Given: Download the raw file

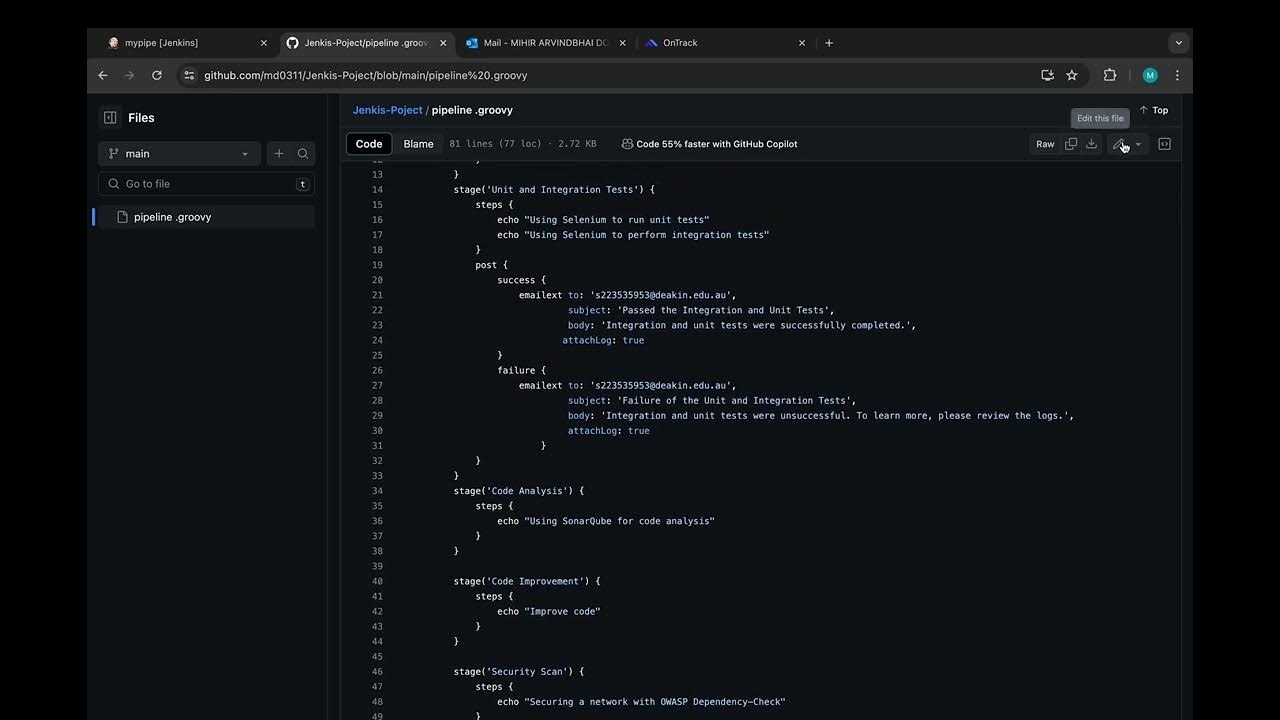Looking at the screenshot, I should point(1092,144).
